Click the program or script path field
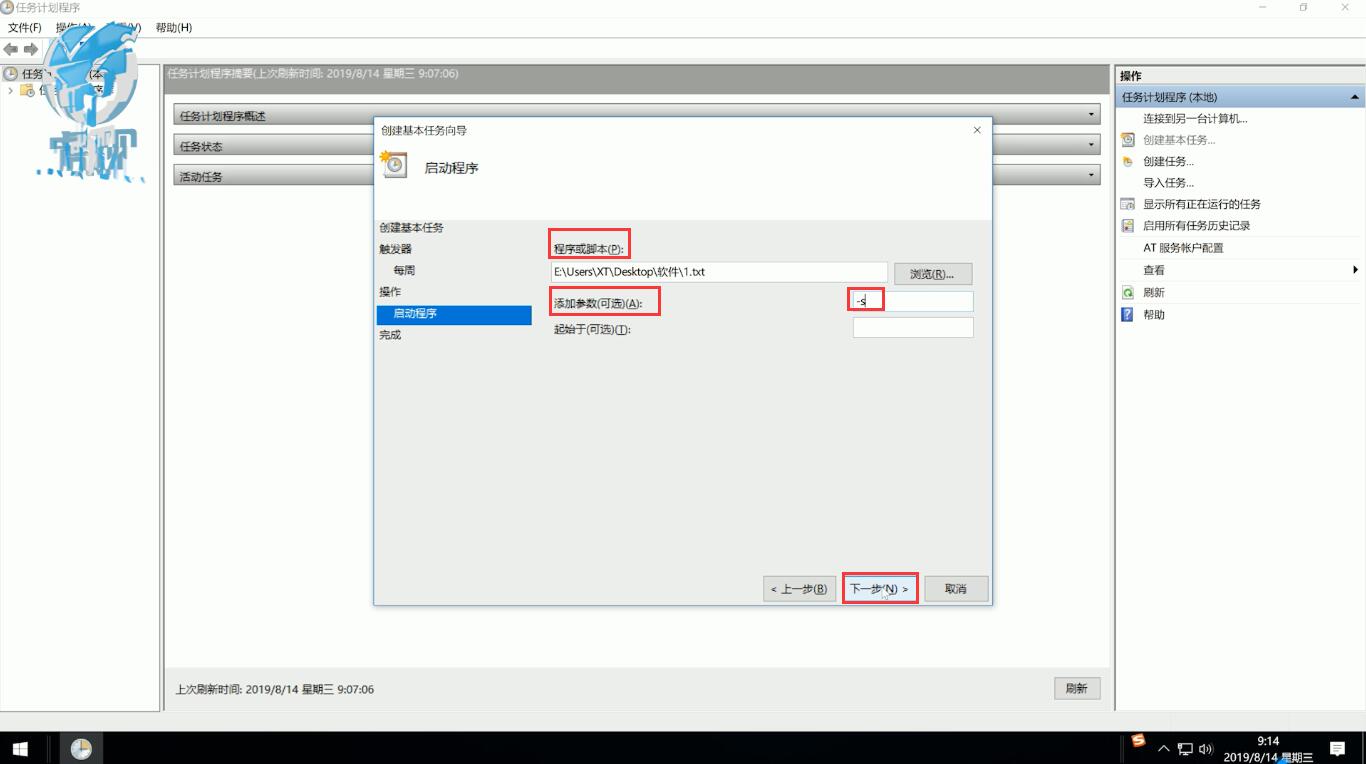The width and height of the screenshot is (1366, 764). (719, 272)
